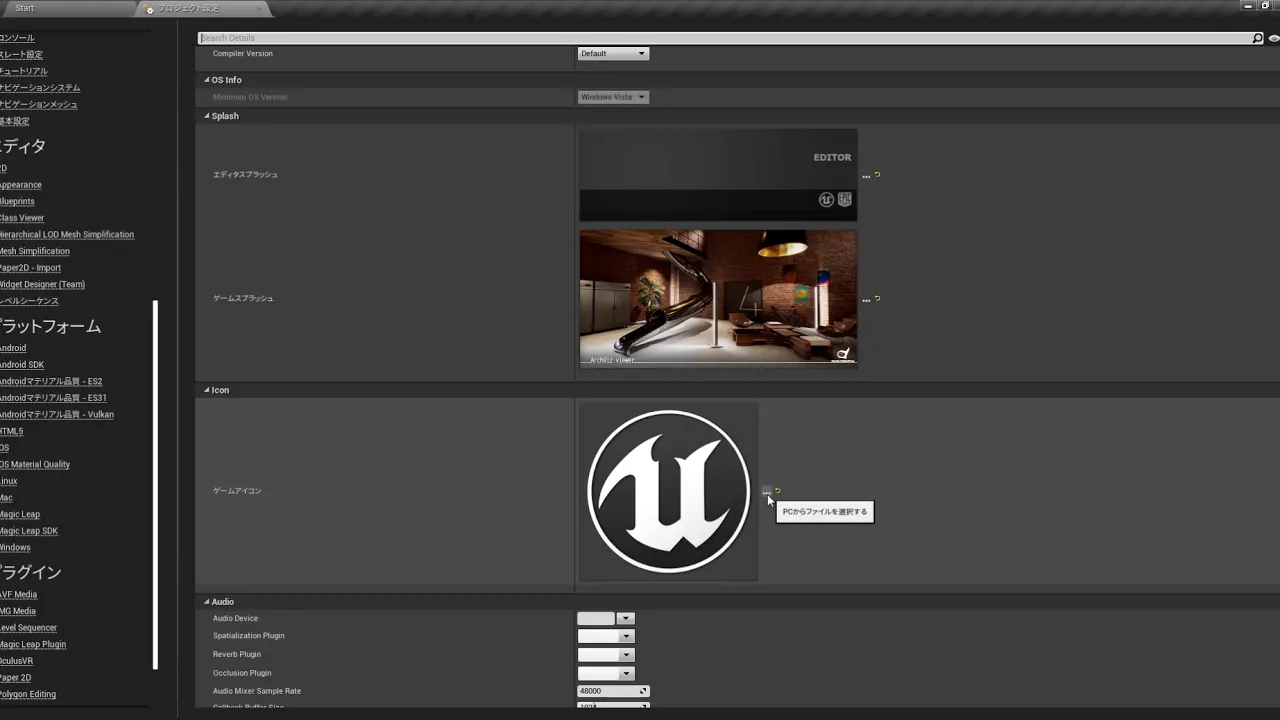The image size is (1280, 720).
Task: Open Androidマテリアル品質 - Vulkan settings
Action: point(57,415)
